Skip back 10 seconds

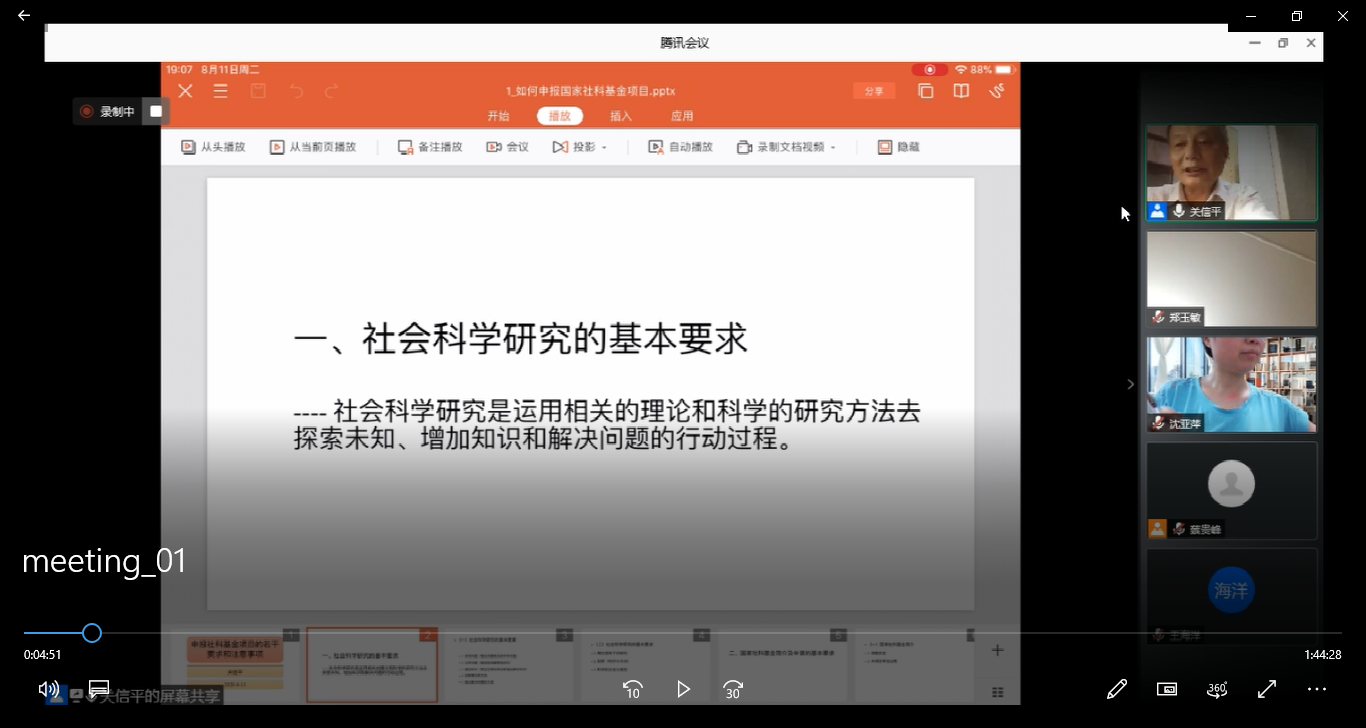tap(632, 689)
